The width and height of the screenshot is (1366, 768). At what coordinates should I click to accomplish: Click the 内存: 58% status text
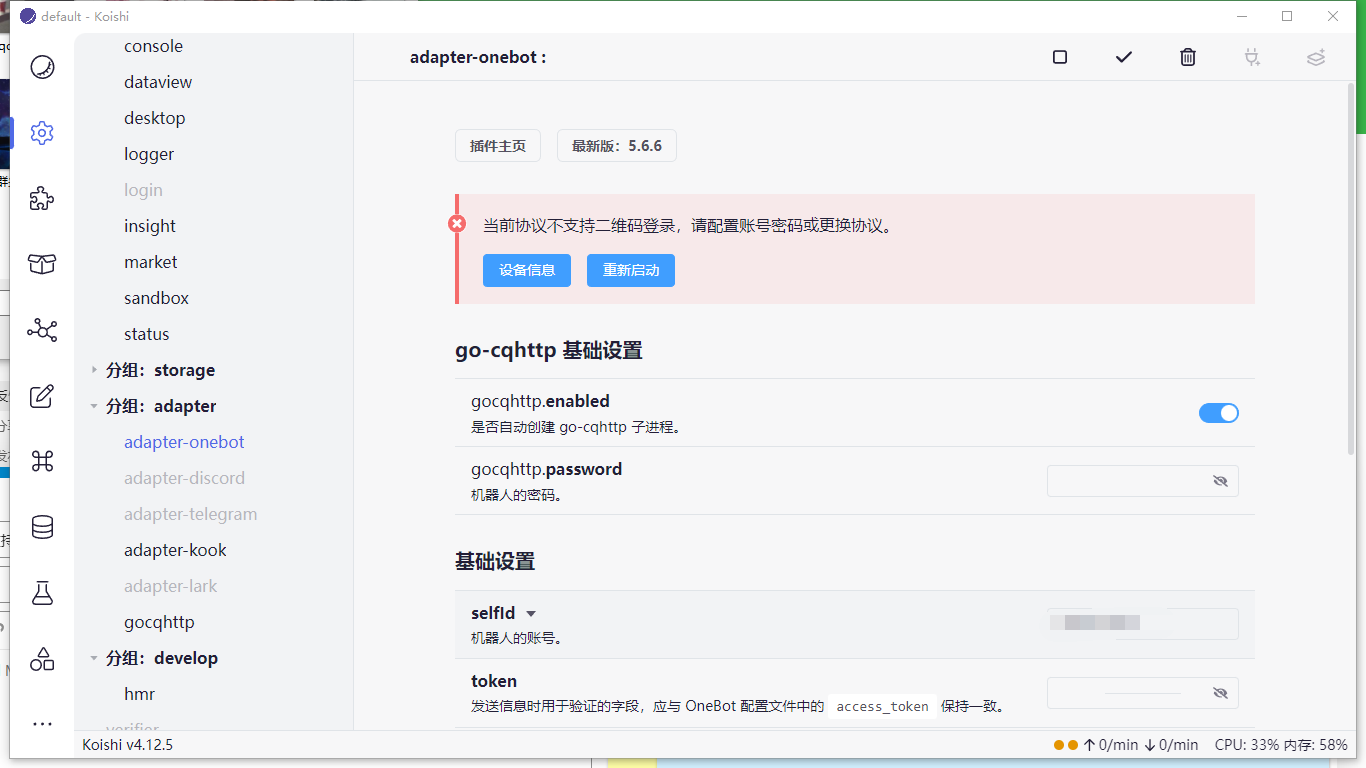[1316, 745]
